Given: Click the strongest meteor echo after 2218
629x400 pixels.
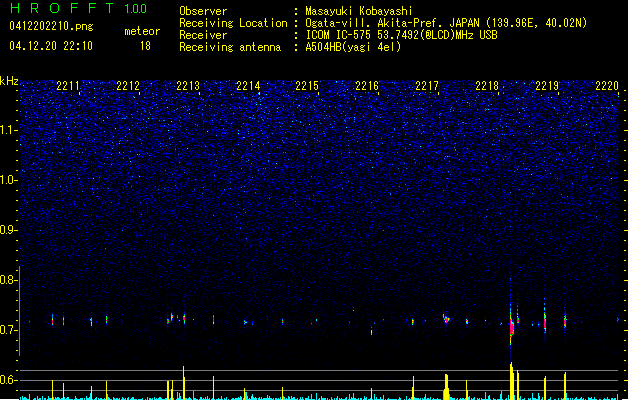Looking at the screenshot, I should pos(511,327).
